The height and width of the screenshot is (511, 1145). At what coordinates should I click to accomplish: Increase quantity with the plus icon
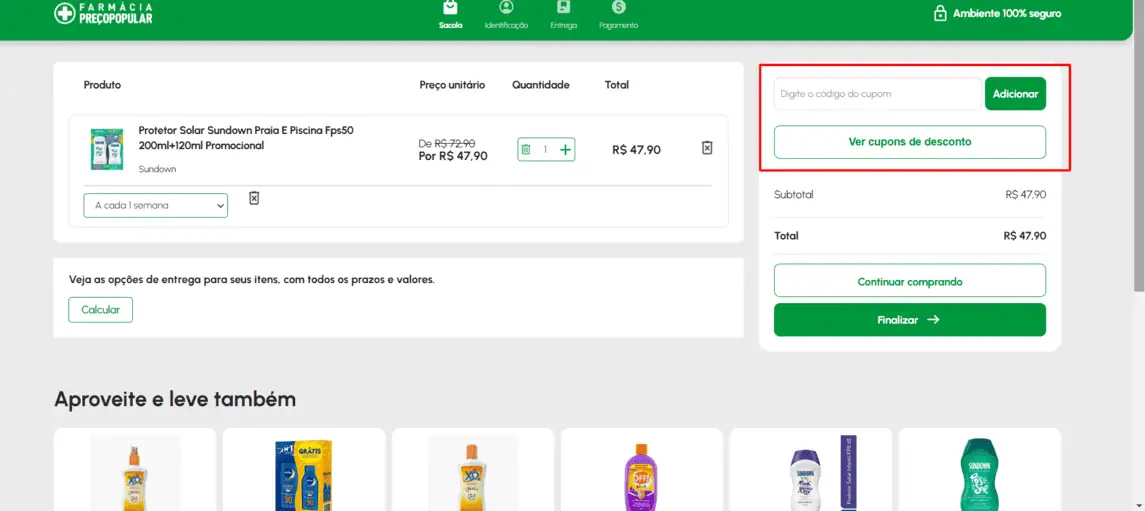pos(565,150)
